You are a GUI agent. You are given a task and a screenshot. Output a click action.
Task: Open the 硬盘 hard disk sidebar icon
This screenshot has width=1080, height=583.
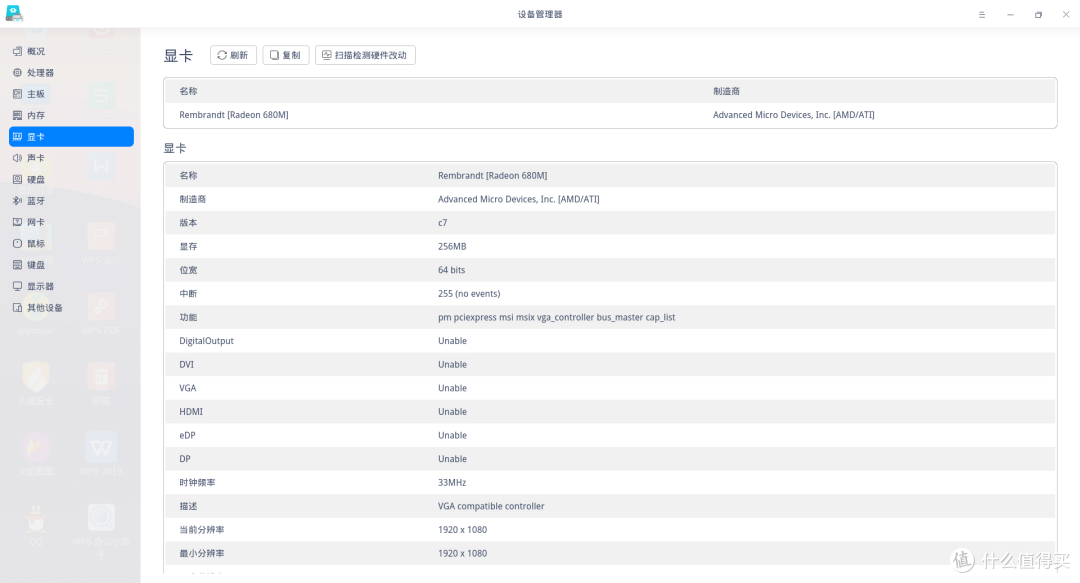point(17,179)
